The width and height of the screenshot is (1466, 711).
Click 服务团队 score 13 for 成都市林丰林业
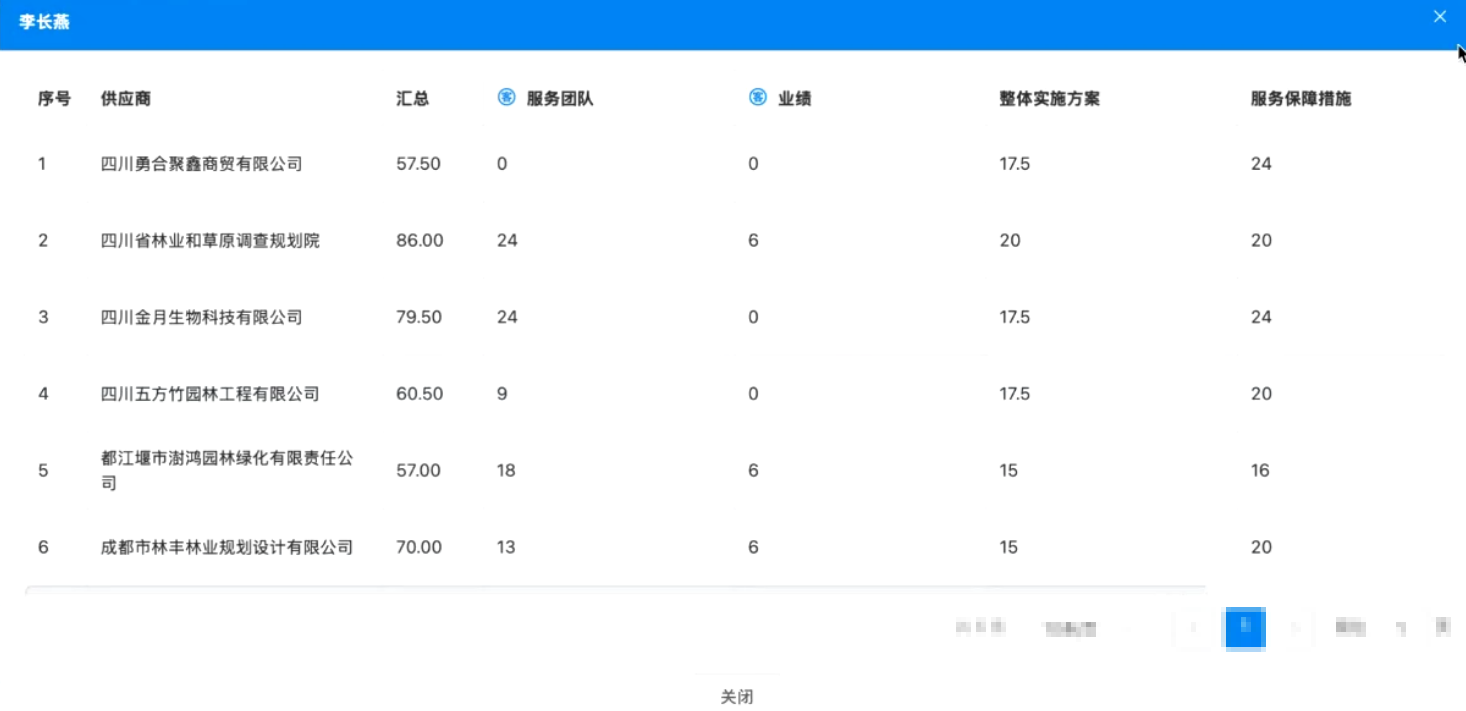(x=506, y=547)
